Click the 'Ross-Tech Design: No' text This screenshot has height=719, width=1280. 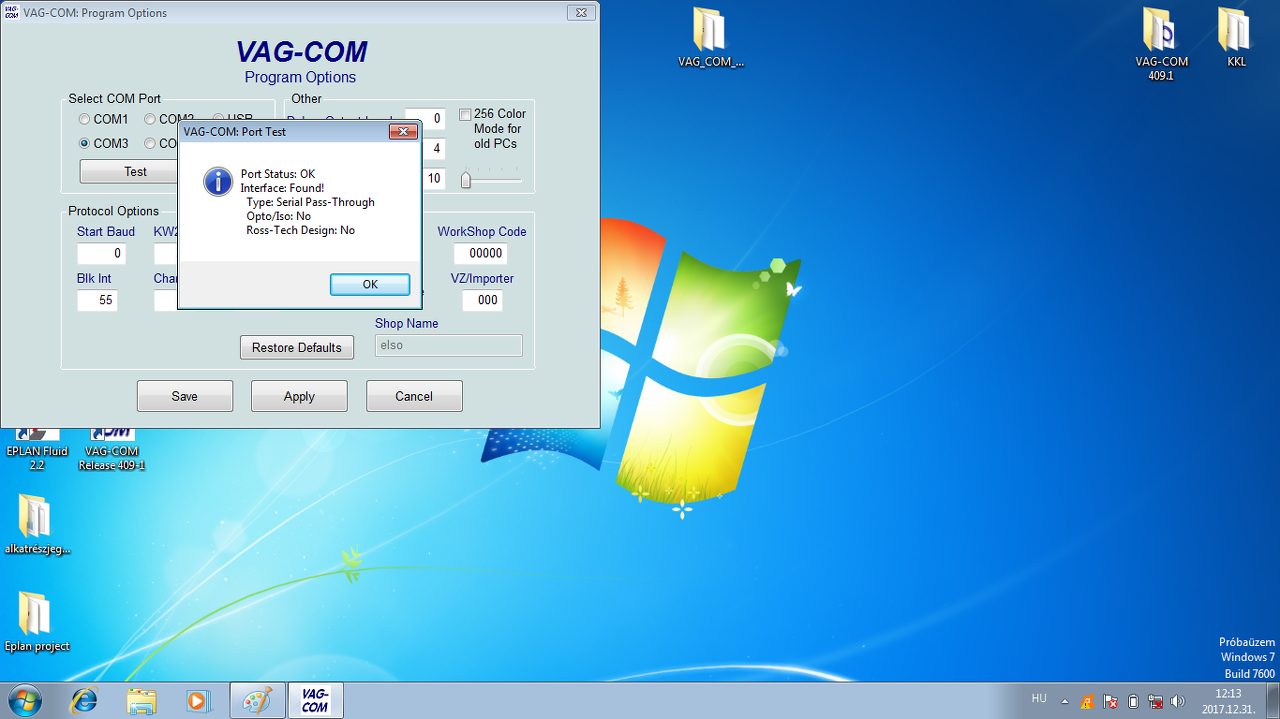click(x=300, y=230)
